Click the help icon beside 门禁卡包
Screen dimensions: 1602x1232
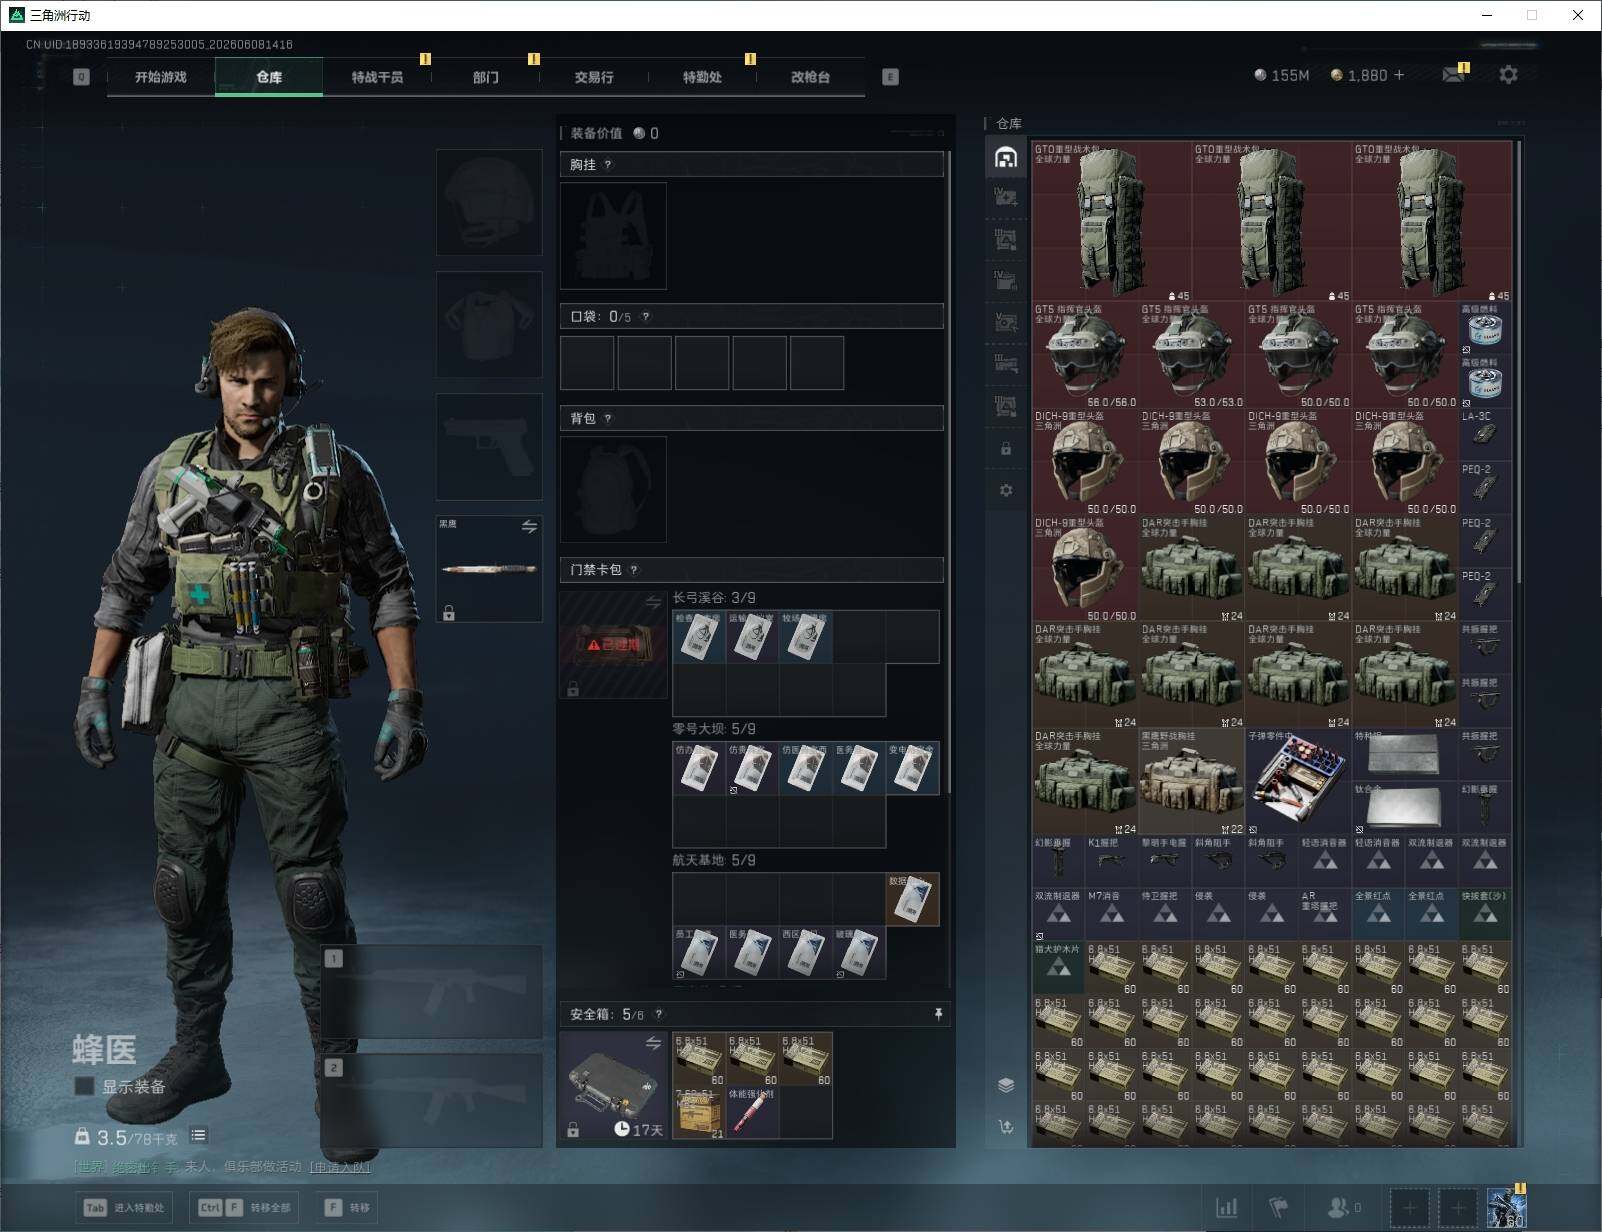pos(634,570)
